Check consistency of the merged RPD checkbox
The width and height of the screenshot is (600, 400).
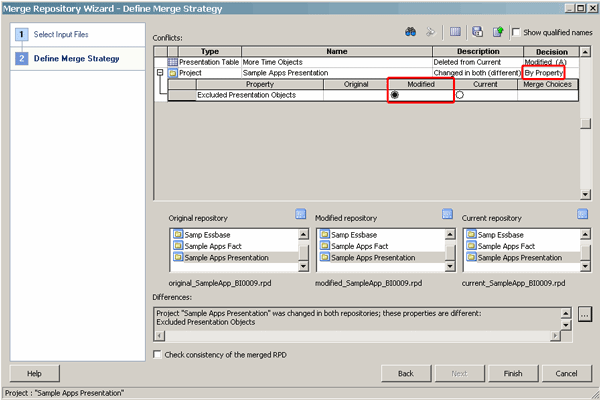[x=157, y=354]
